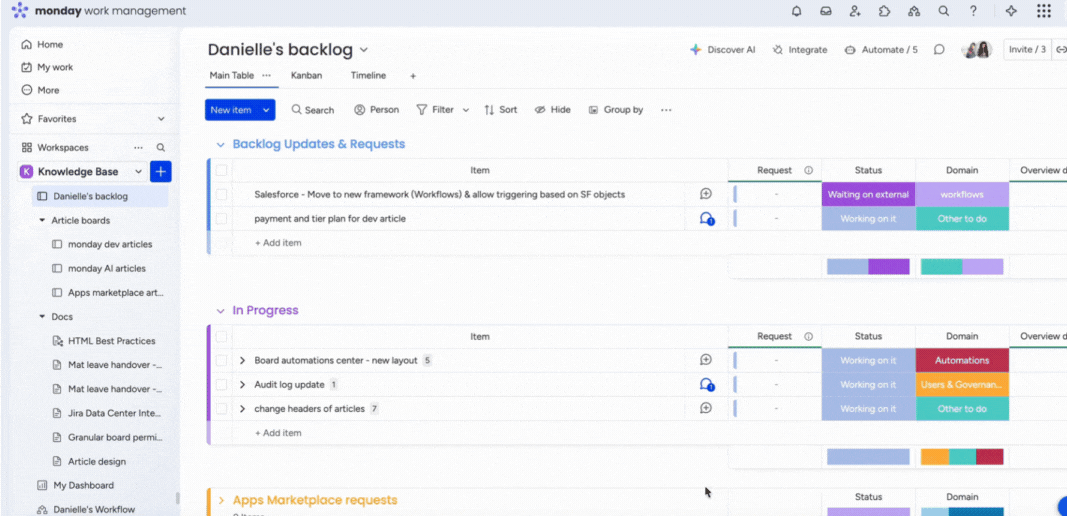Open Automate / 5 center
The width and height of the screenshot is (1067, 516).
[881, 50]
